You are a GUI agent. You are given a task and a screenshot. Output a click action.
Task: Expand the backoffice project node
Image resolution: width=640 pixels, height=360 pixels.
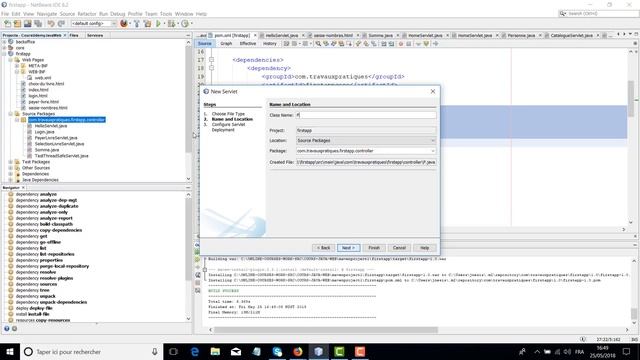(4, 42)
